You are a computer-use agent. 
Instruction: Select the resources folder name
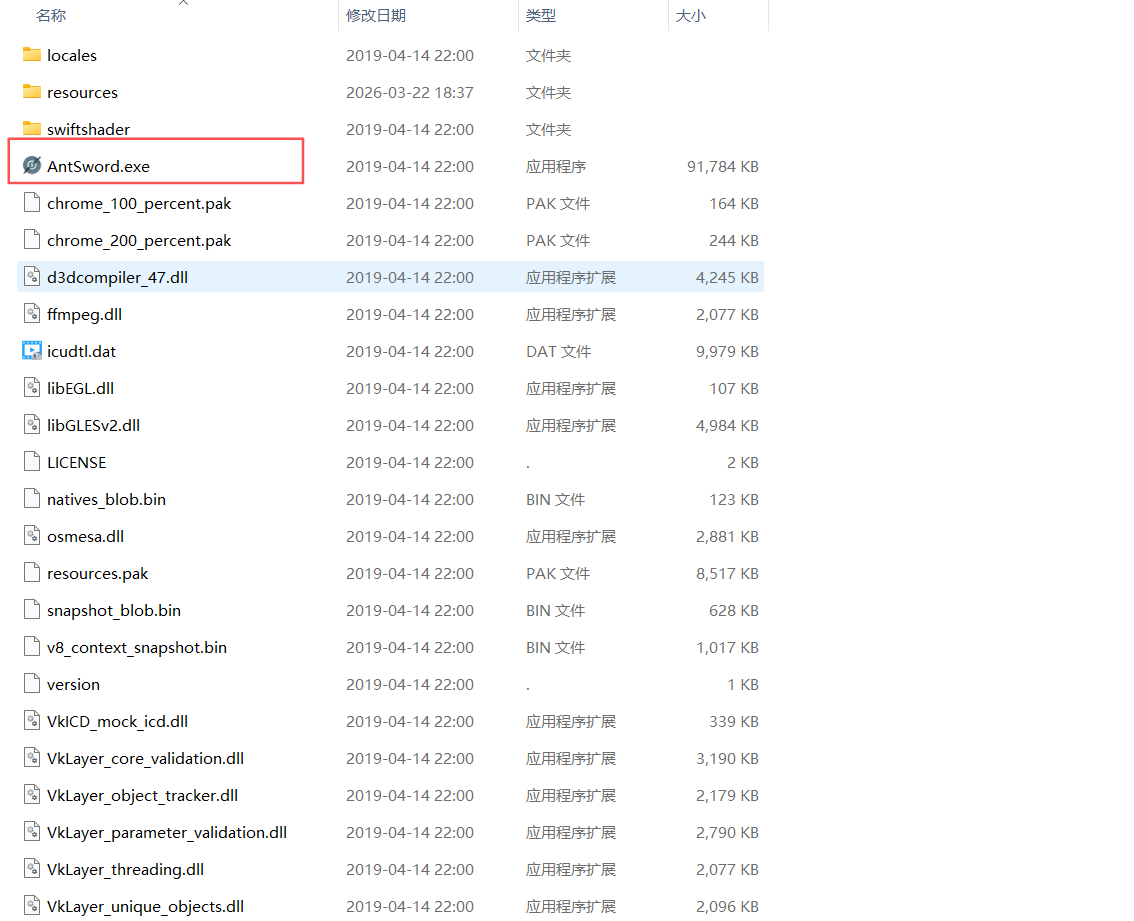point(82,93)
